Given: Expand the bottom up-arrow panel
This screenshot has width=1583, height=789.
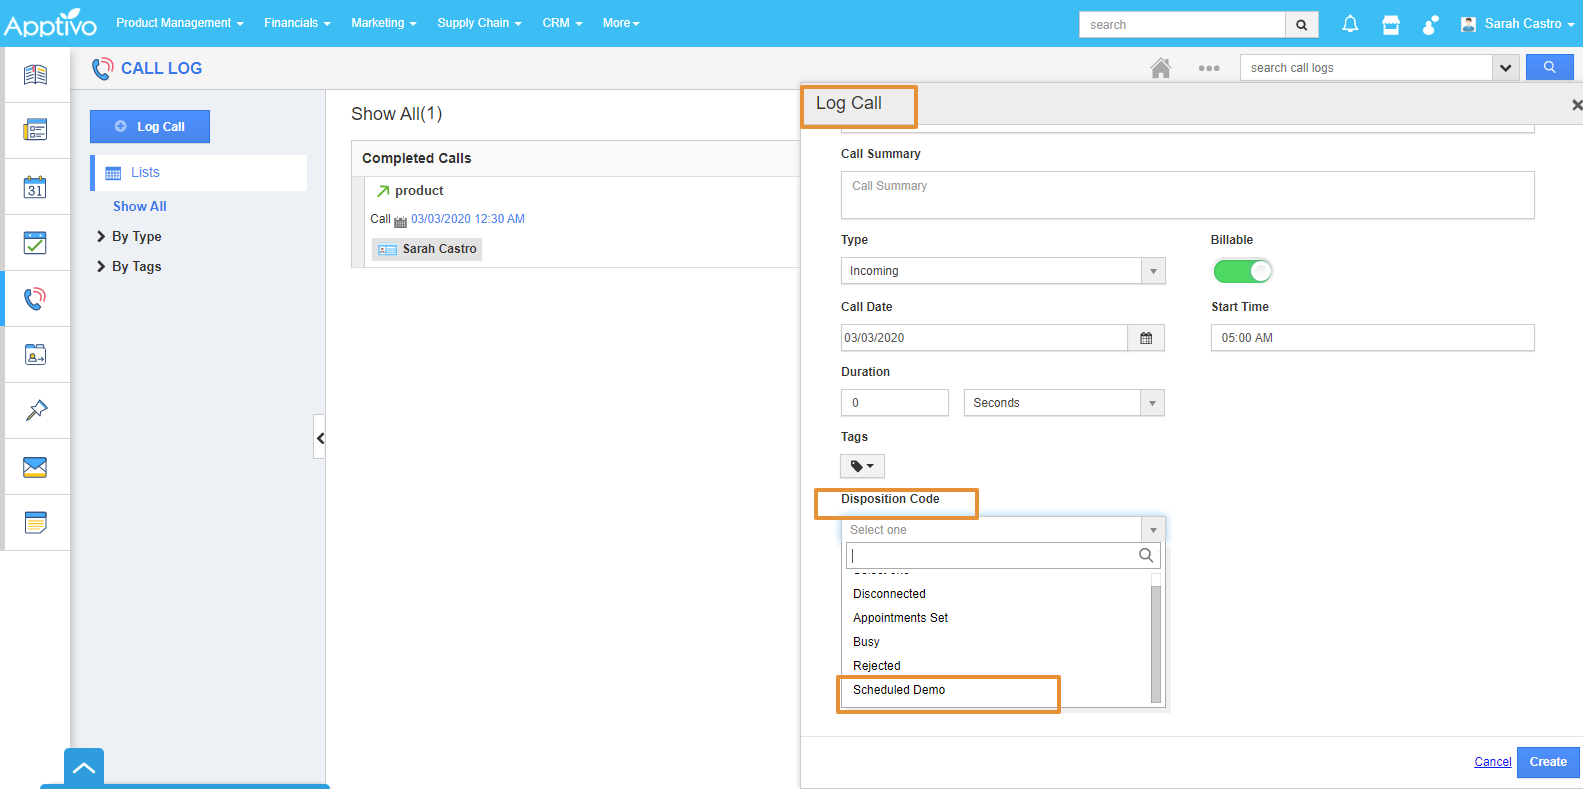Looking at the screenshot, I should tap(84, 767).
